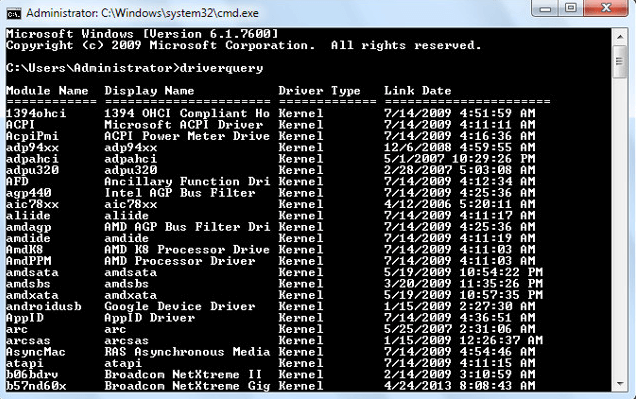Click link date '1/15/2009 12:26:37 AM'

pyautogui.click(x=463, y=340)
